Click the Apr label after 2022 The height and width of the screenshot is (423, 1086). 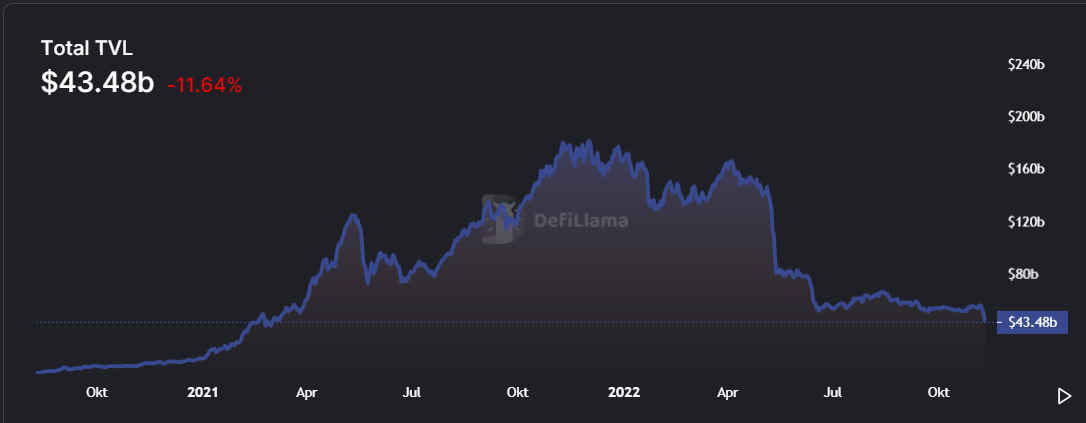728,393
